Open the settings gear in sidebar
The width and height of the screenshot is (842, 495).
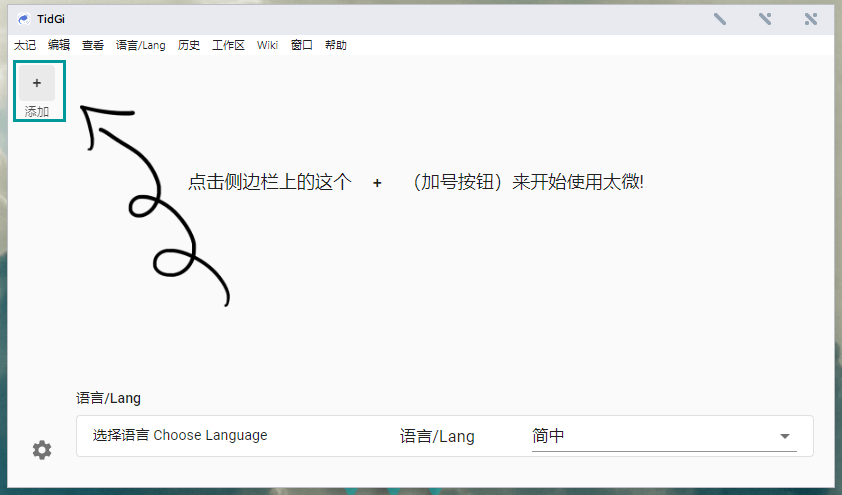[42, 450]
